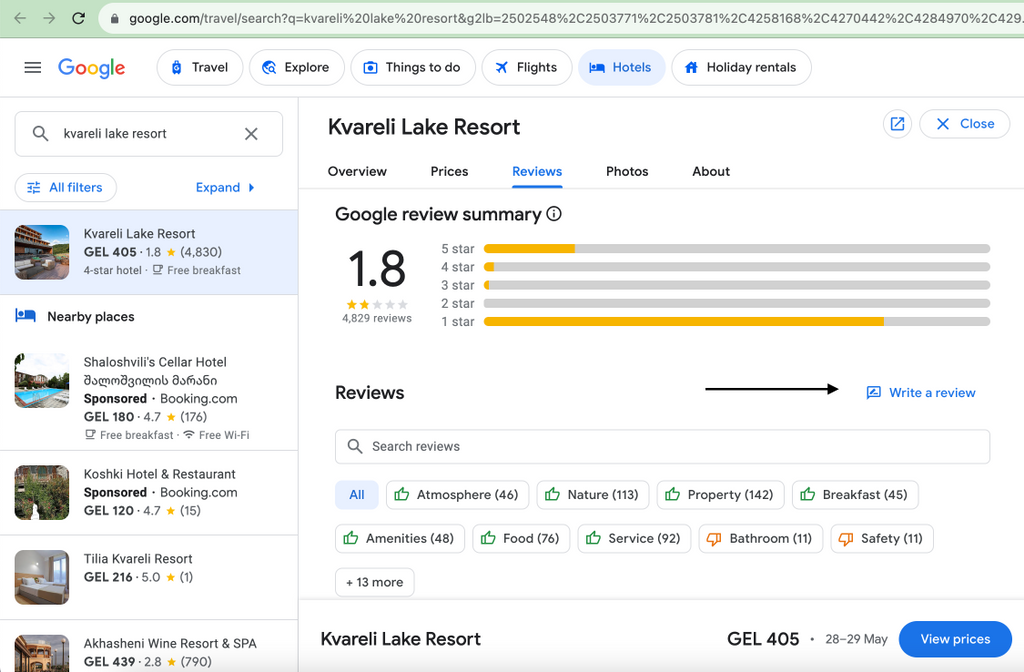This screenshot has width=1024, height=672.
Task: Open Kvareli Lake Resort thumbnail in results
Action: tap(42, 252)
